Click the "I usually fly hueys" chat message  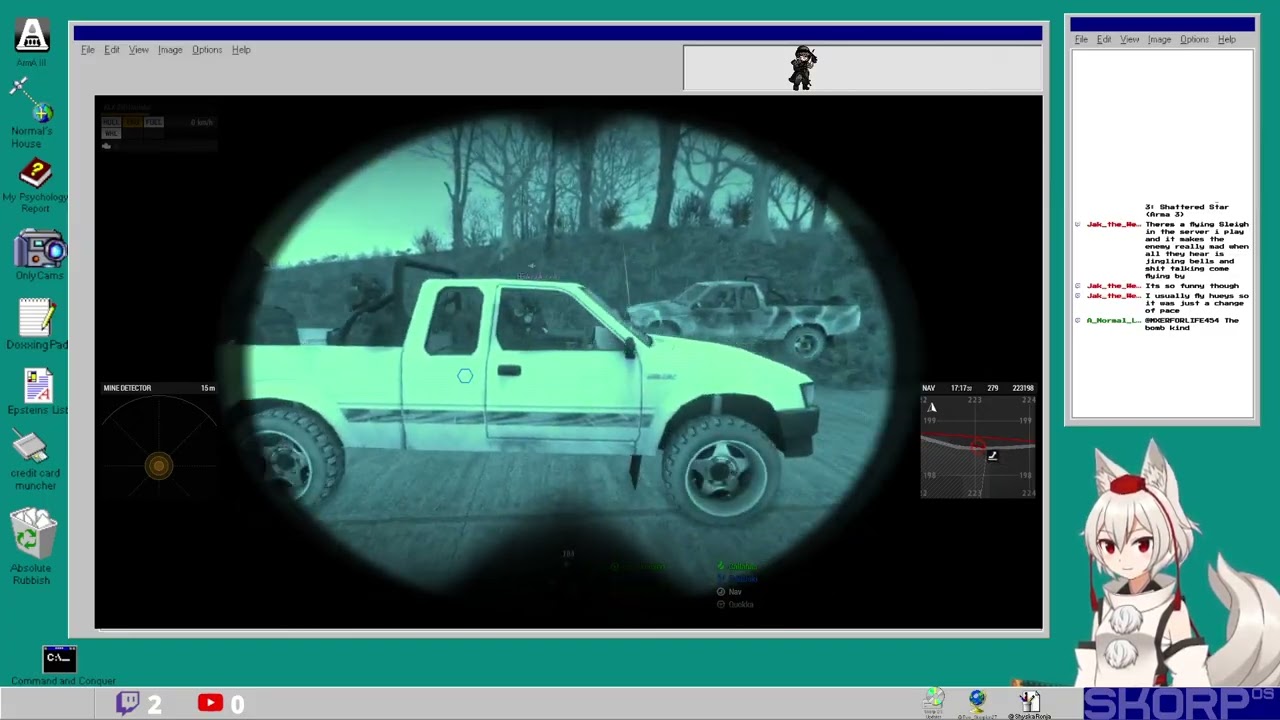pyautogui.click(x=1197, y=303)
